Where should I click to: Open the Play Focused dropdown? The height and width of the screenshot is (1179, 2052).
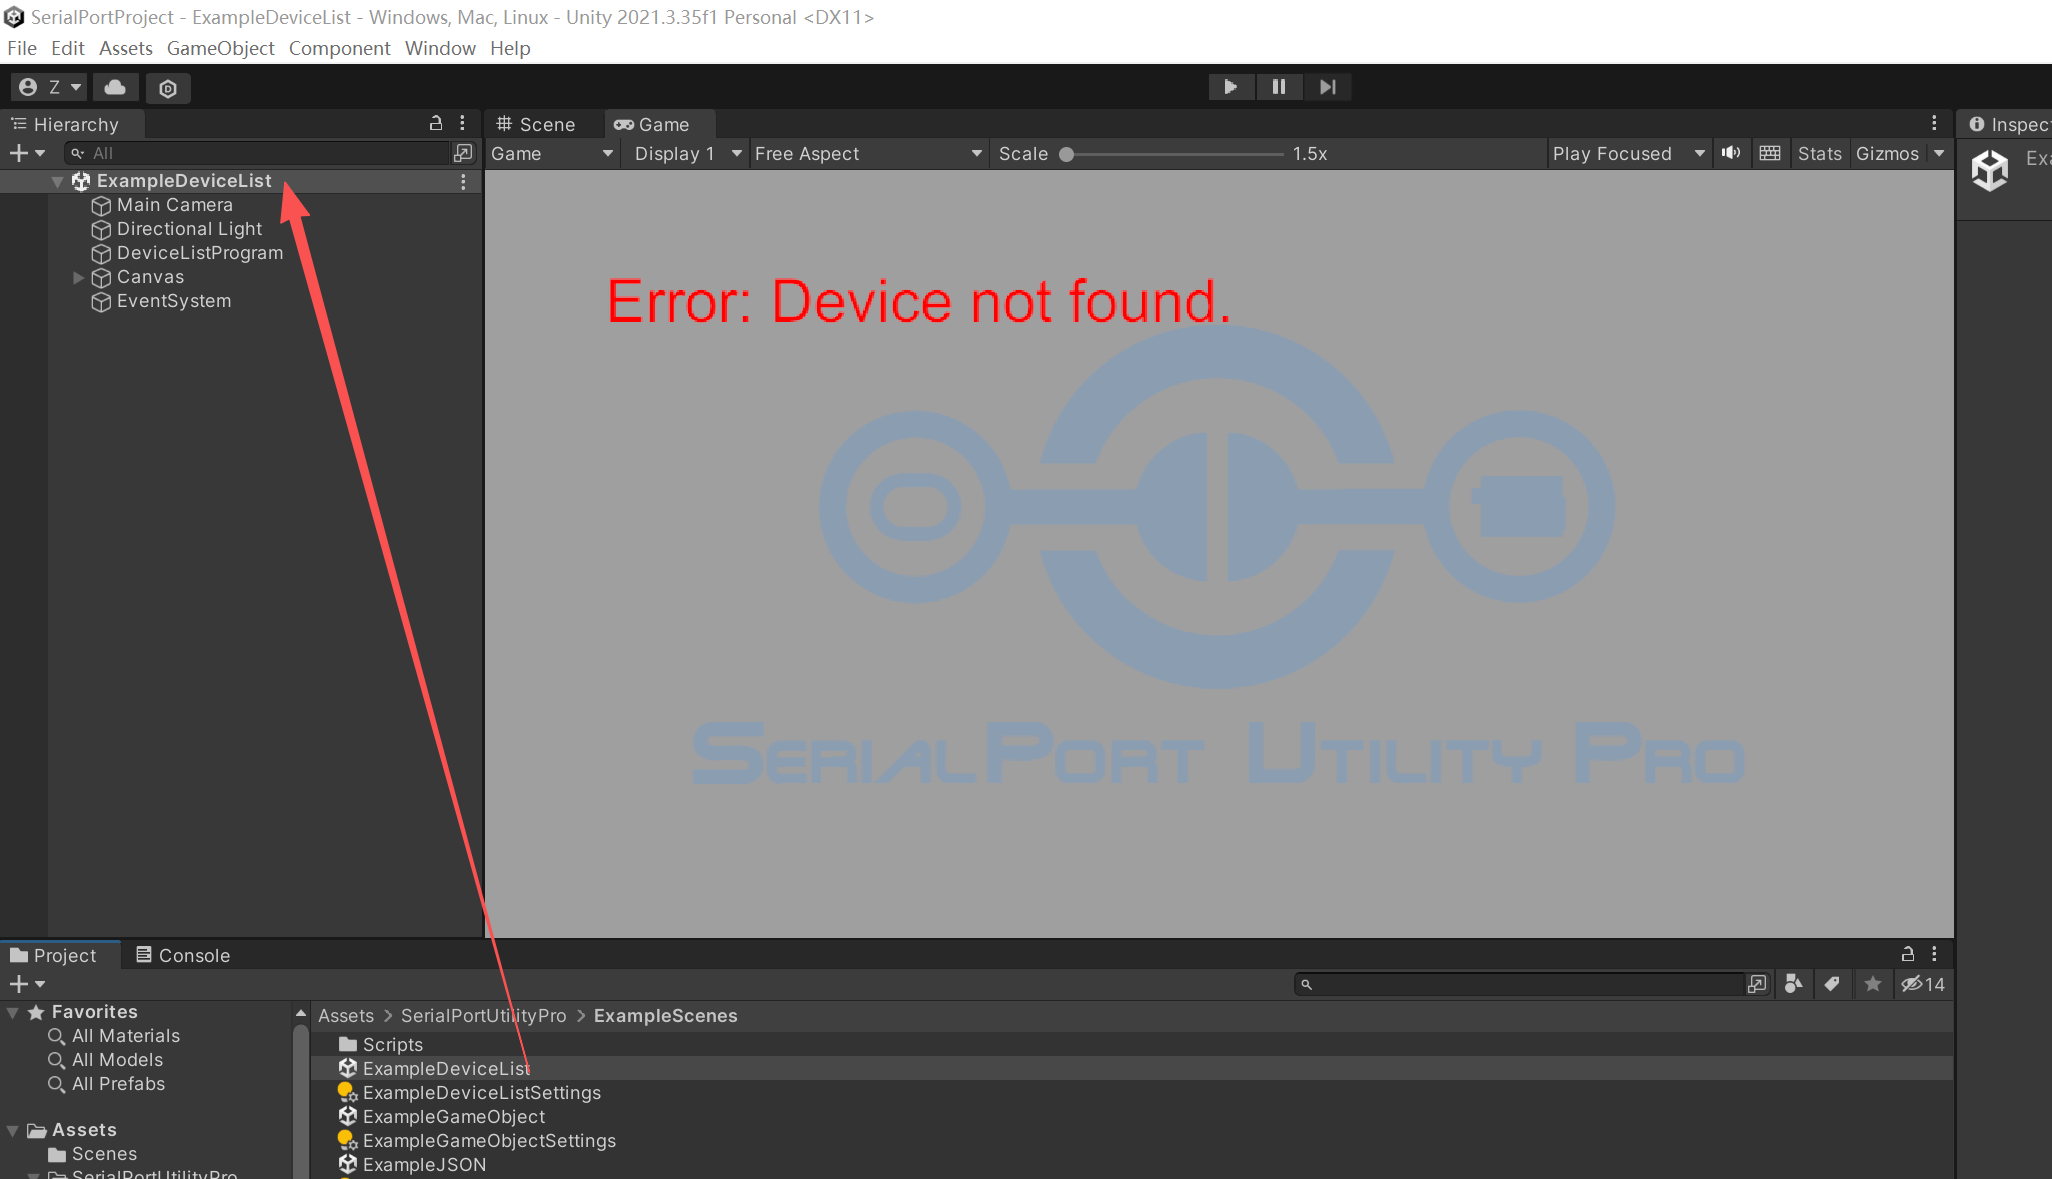(1628, 153)
